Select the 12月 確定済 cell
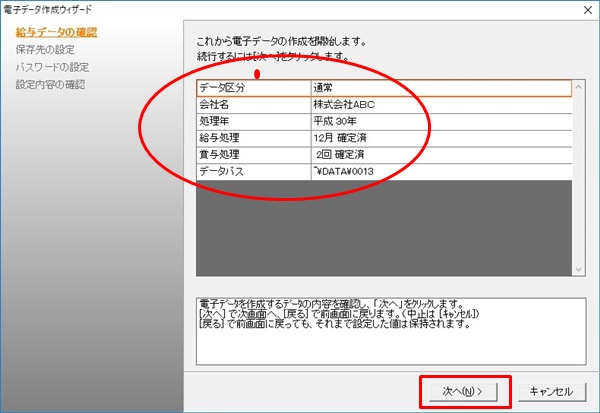 [442, 138]
